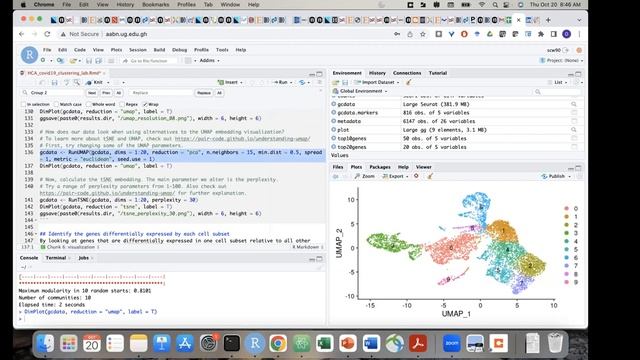Image resolution: width=640 pixels, height=360 pixels.
Task: Toggle the In selection checkbox
Action: (x=24, y=104)
